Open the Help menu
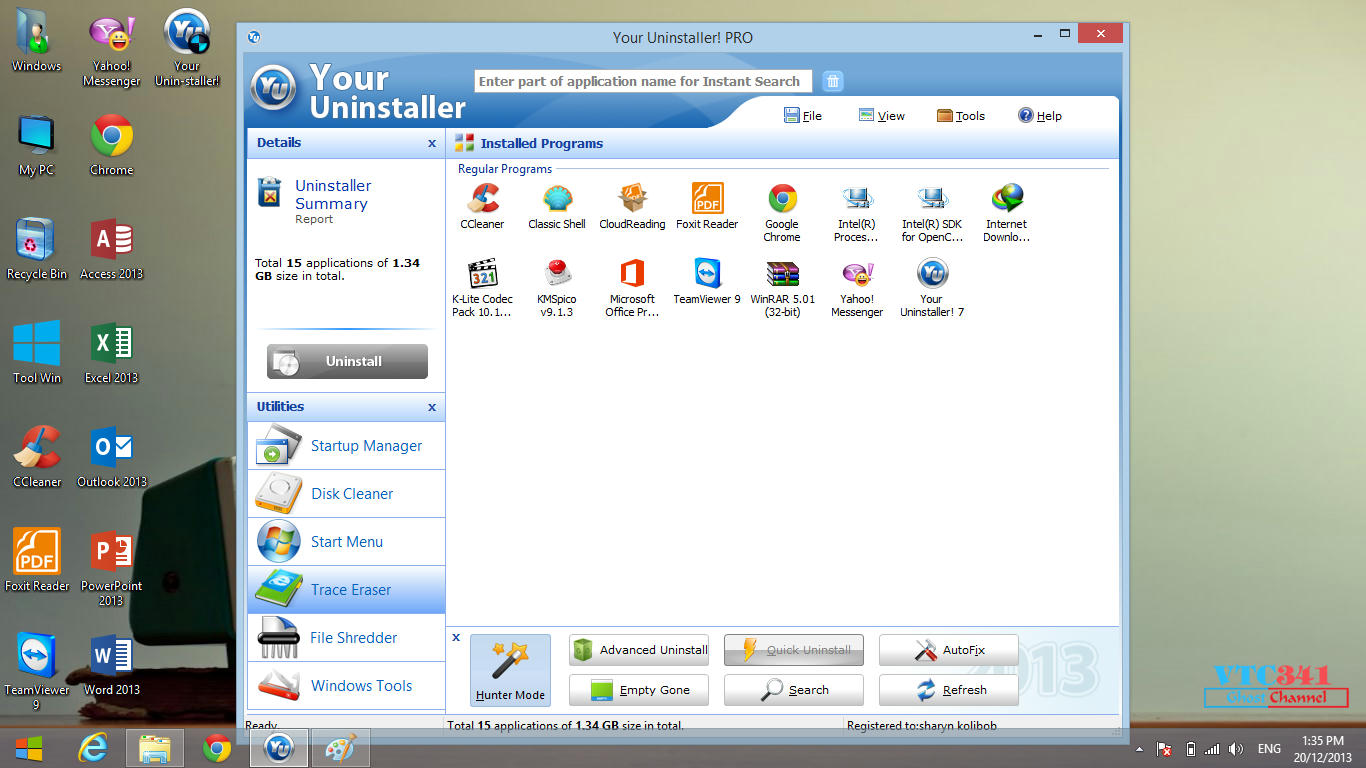Viewport: 1366px width, 768px height. (x=1040, y=116)
